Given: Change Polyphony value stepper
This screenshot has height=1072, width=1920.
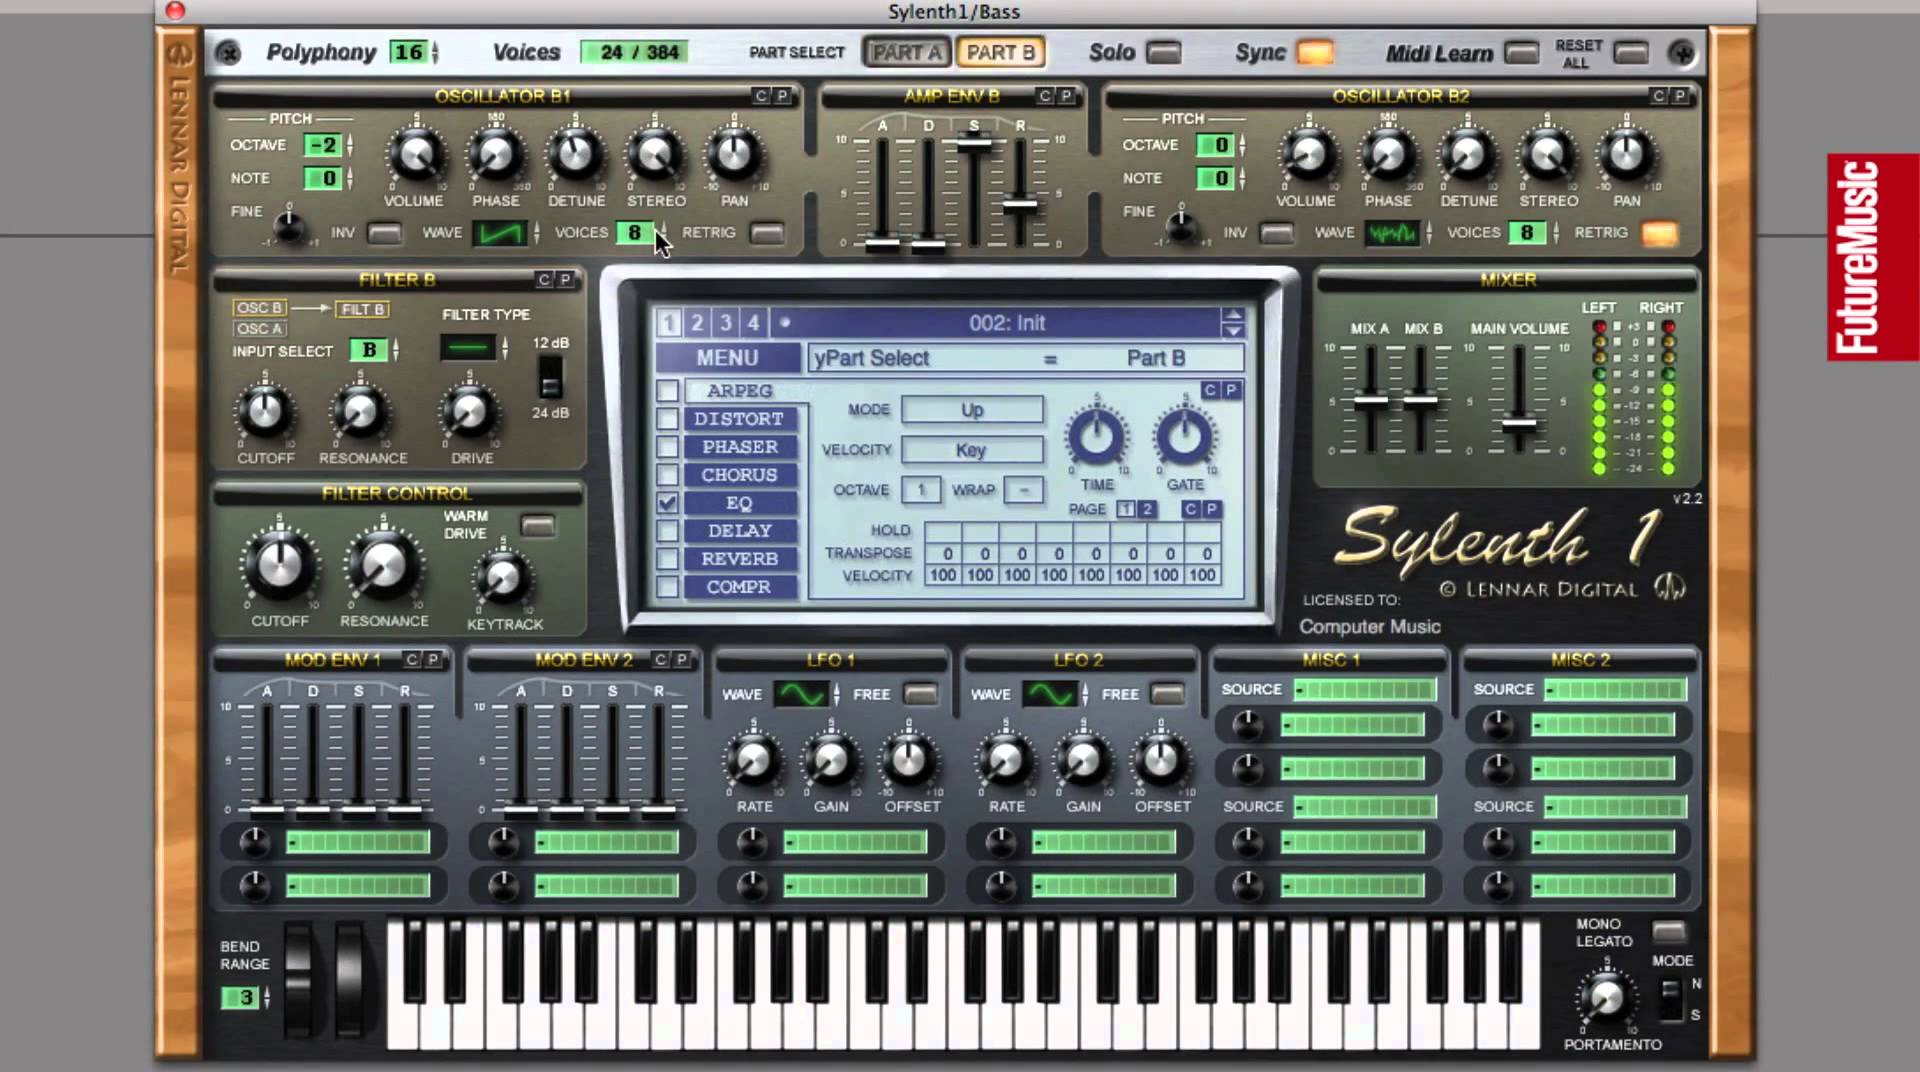Looking at the screenshot, I should coord(436,52).
